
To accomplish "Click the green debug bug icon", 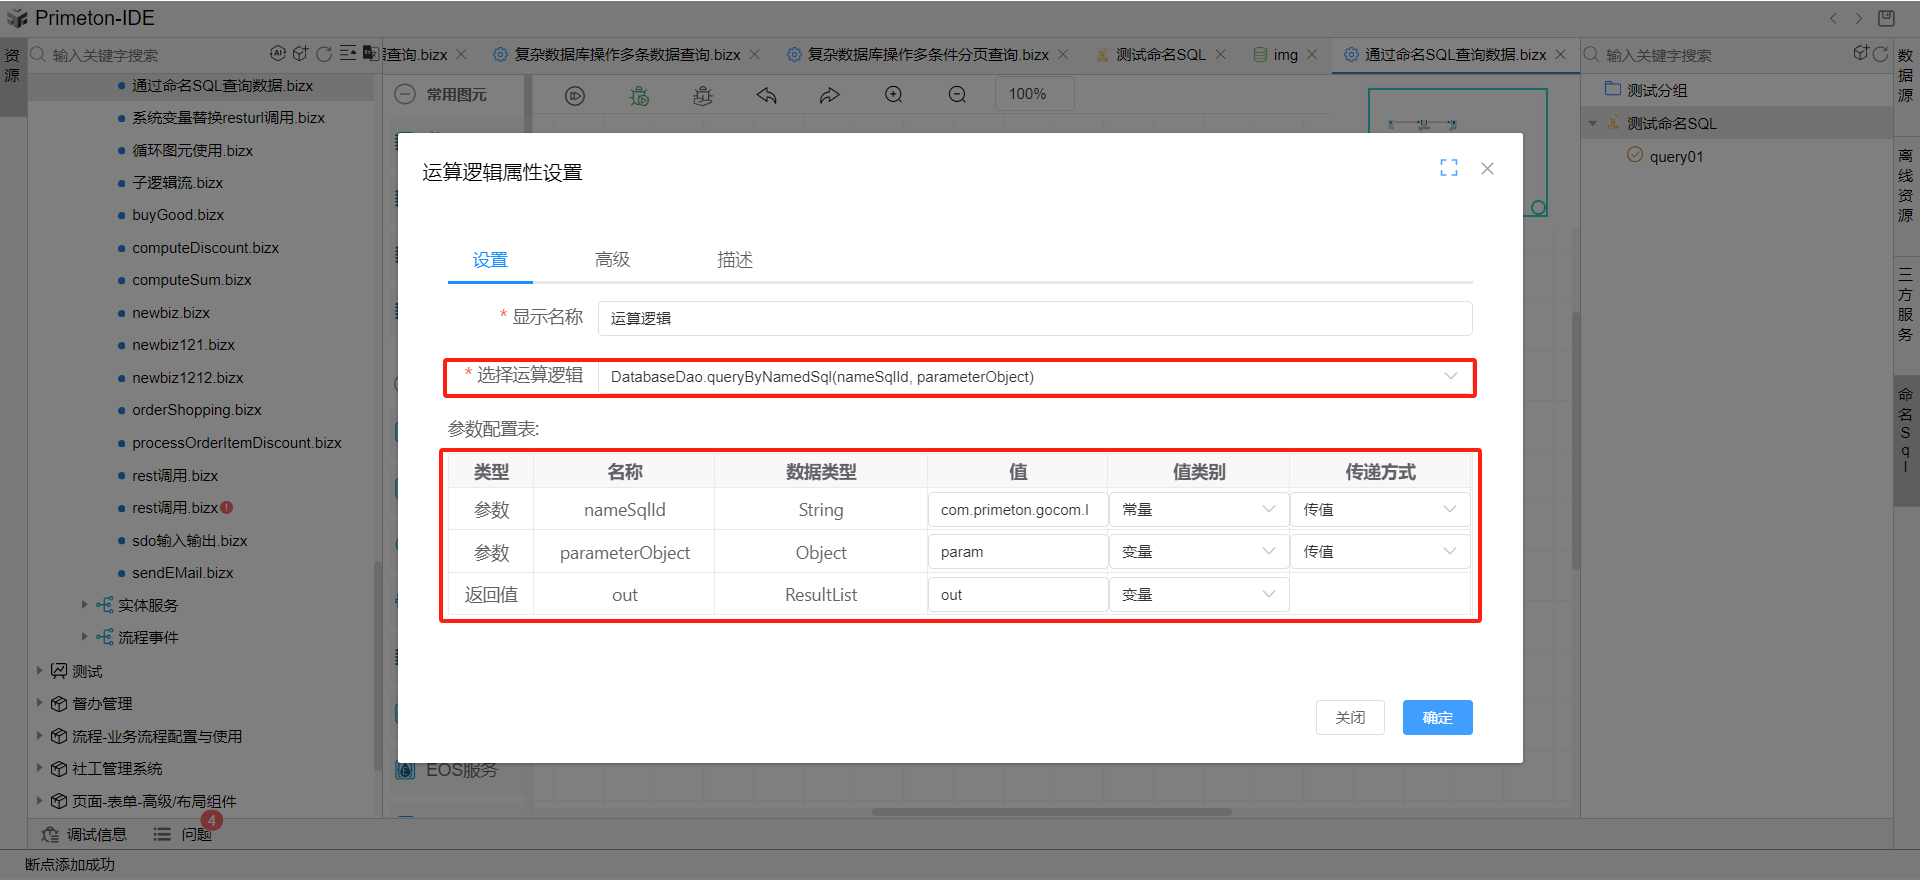I will [639, 95].
